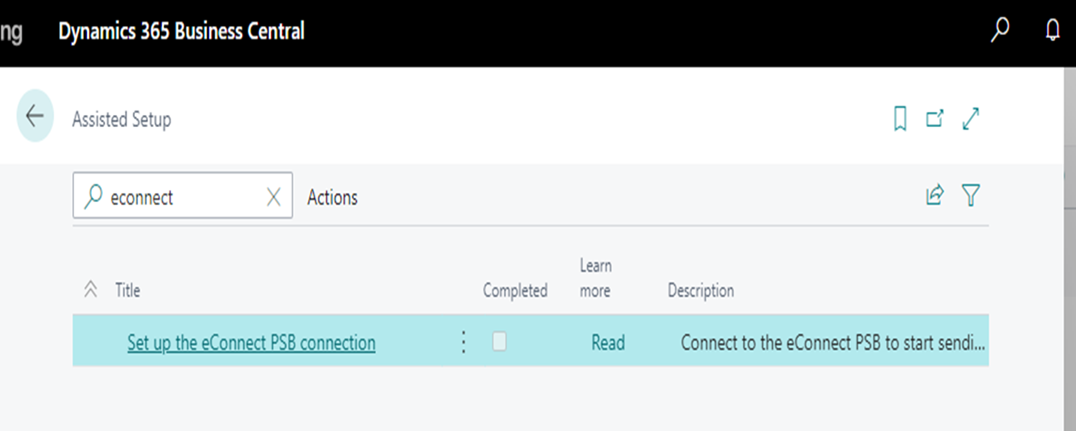The image size is (1076, 431).
Task: Open the Actions menu
Action: pos(332,198)
